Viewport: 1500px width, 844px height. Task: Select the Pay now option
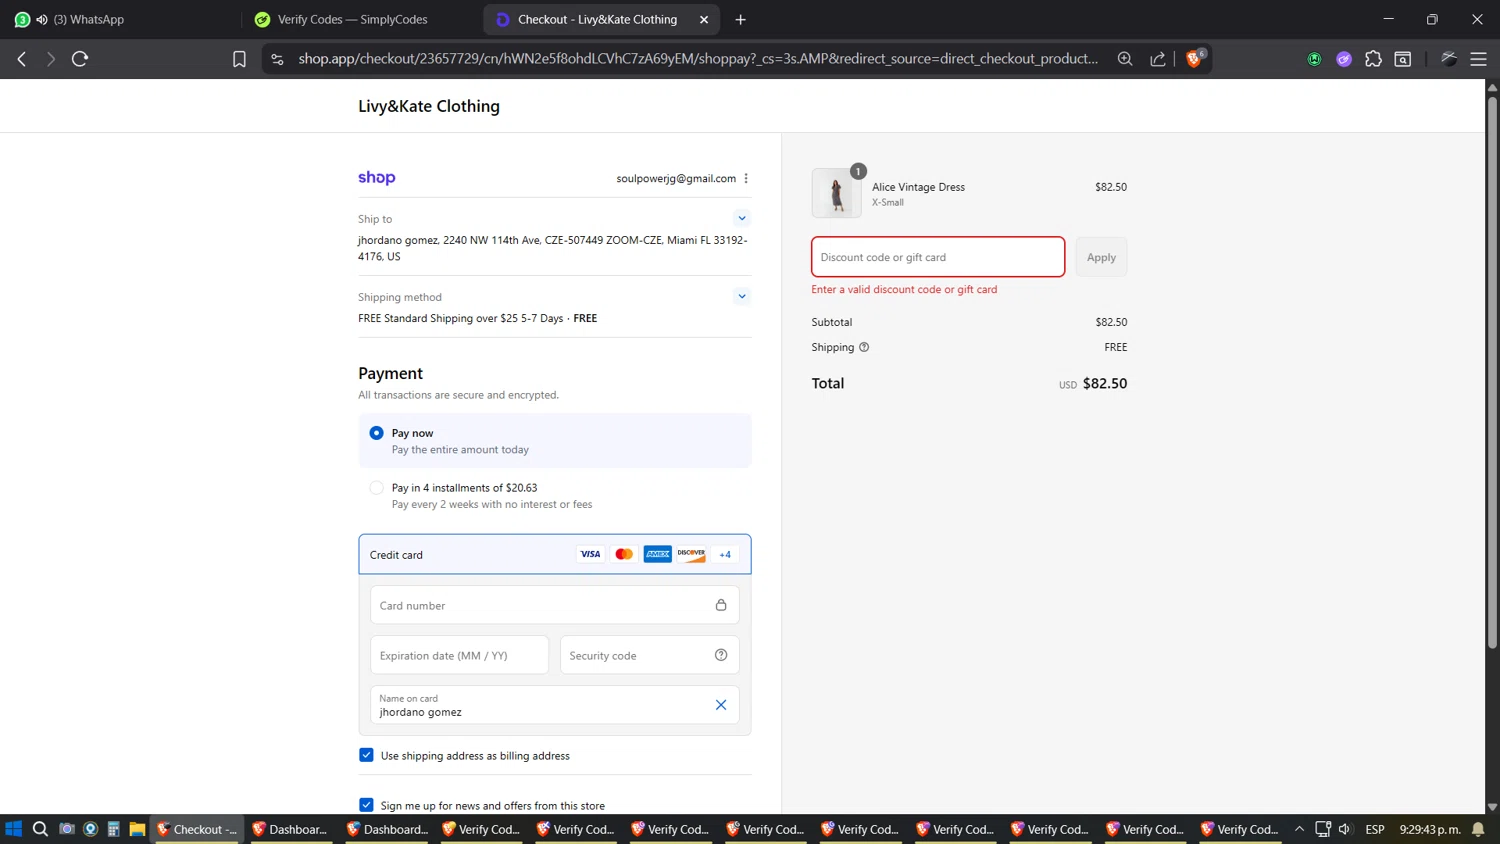pyautogui.click(x=376, y=433)
